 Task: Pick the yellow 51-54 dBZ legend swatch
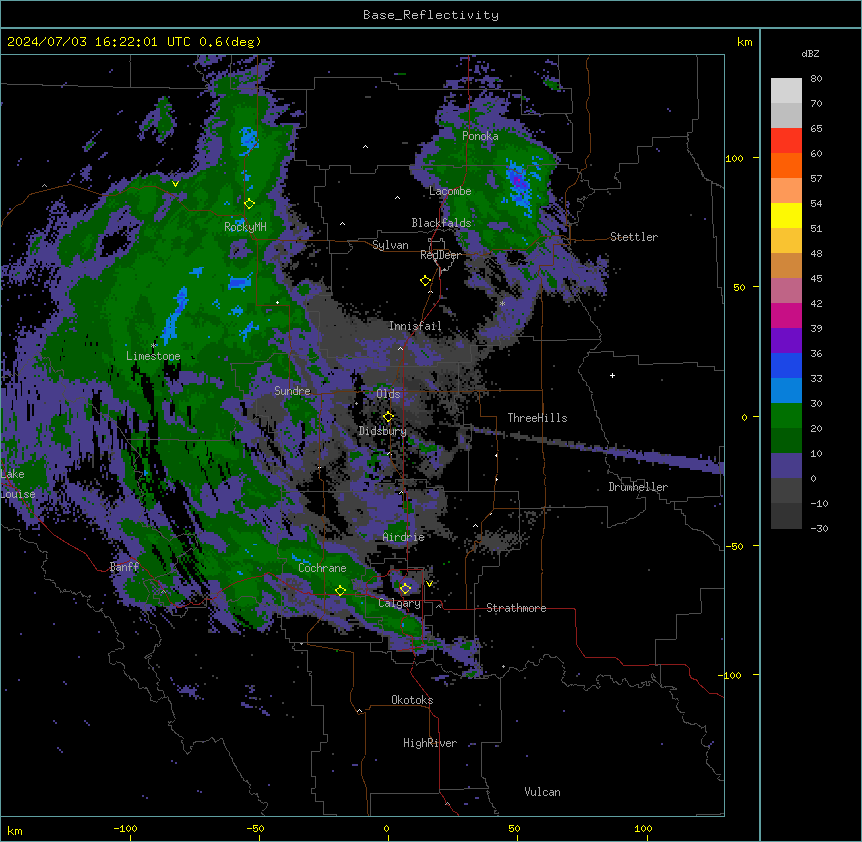pos(786,215)
